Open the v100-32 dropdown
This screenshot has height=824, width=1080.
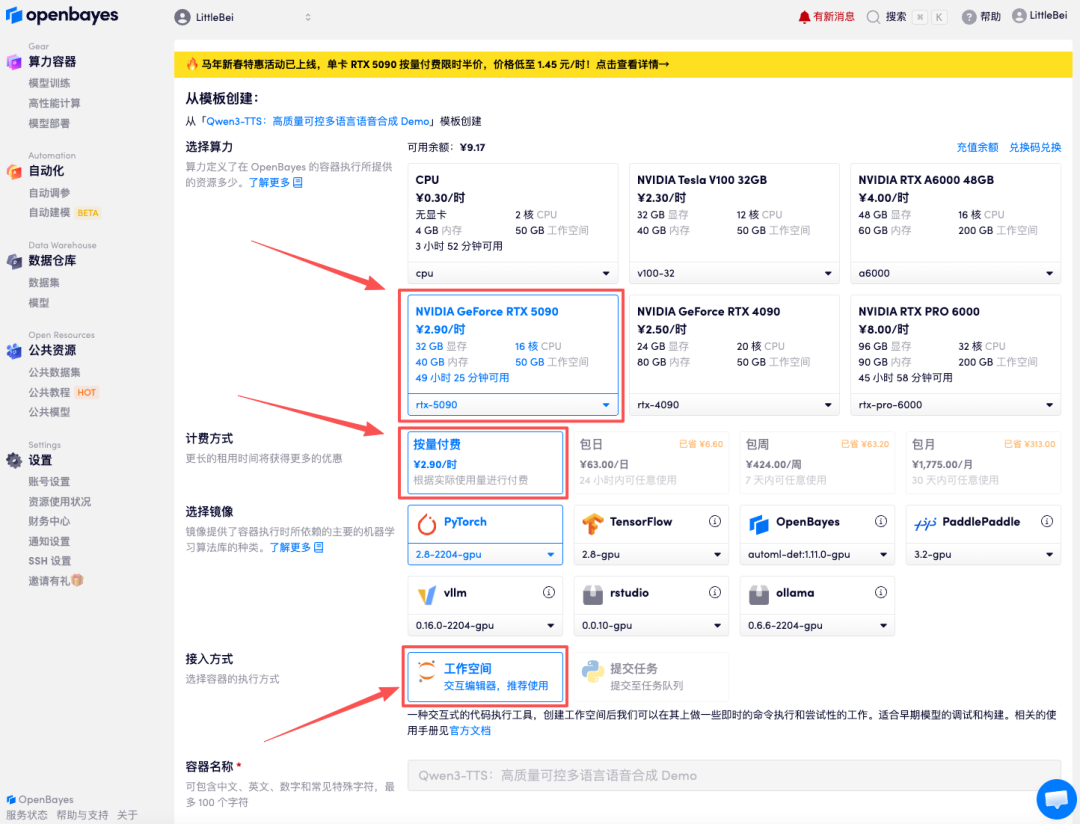tap(734, 274)
